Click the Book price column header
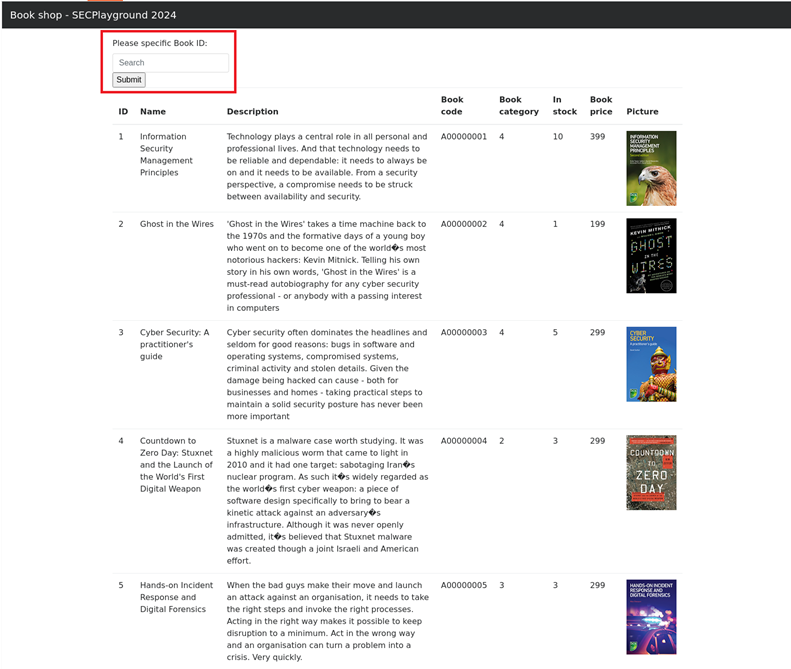Image resolution: width=791 pixels, height=669 pixels. click(x=601, y=106)
